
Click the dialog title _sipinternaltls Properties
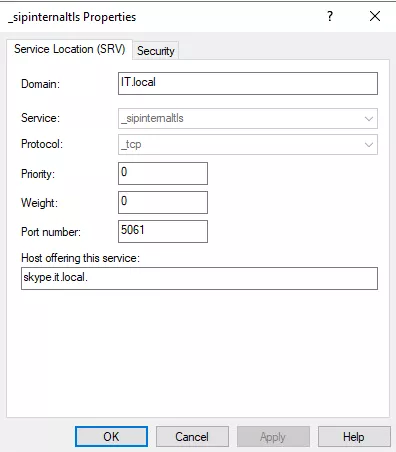pos(72,17)
